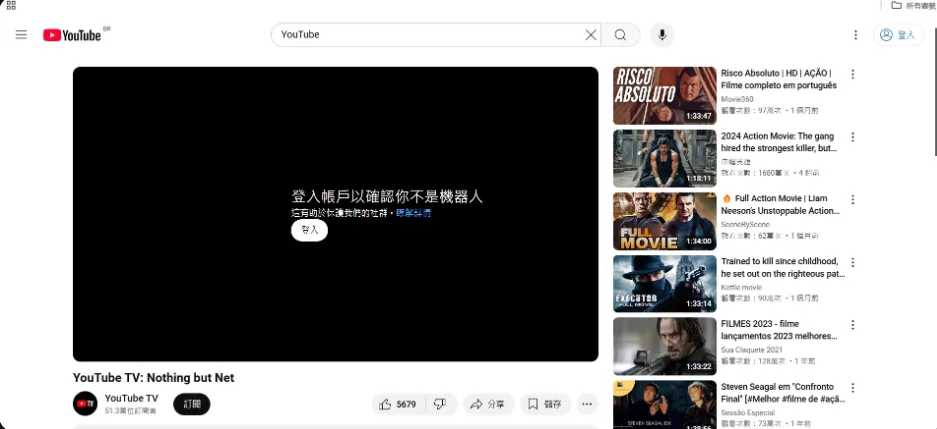Save the video with bookmark icon
This screenshot has height=429, width=937.
tap(545, 405)
